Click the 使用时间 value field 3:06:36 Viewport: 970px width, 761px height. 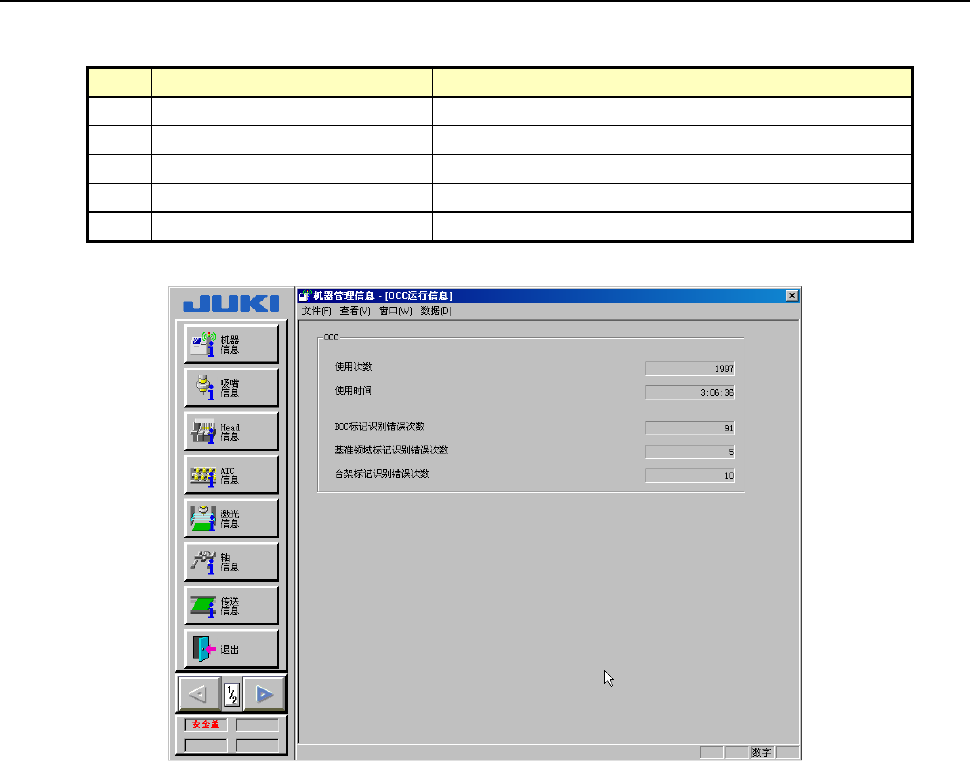coord(690,392)
